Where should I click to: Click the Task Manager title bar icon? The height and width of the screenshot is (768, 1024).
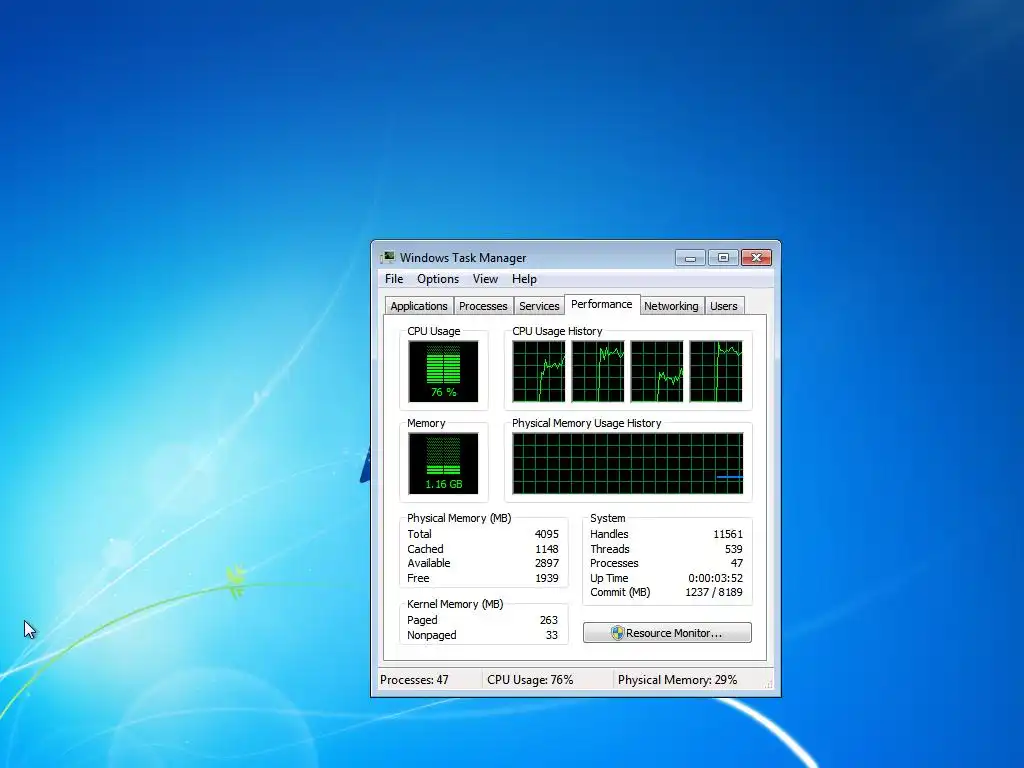pos(388,257)
